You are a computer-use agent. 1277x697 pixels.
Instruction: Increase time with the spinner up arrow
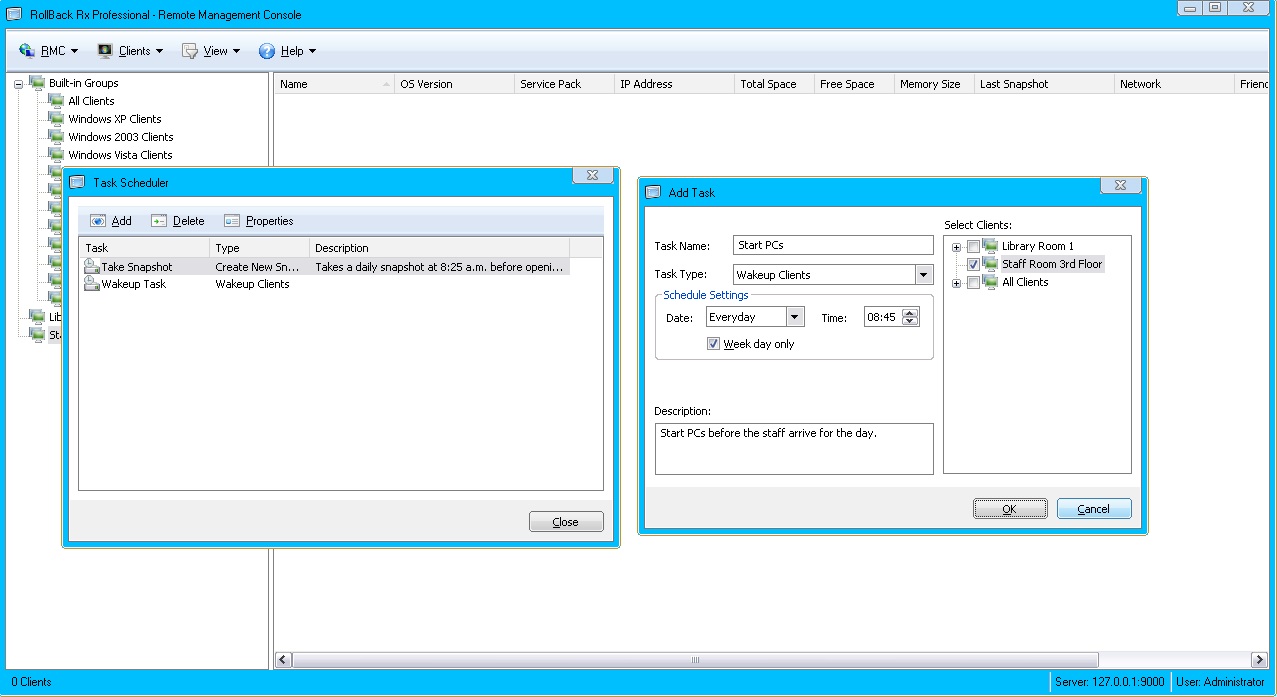click(910, 312)
